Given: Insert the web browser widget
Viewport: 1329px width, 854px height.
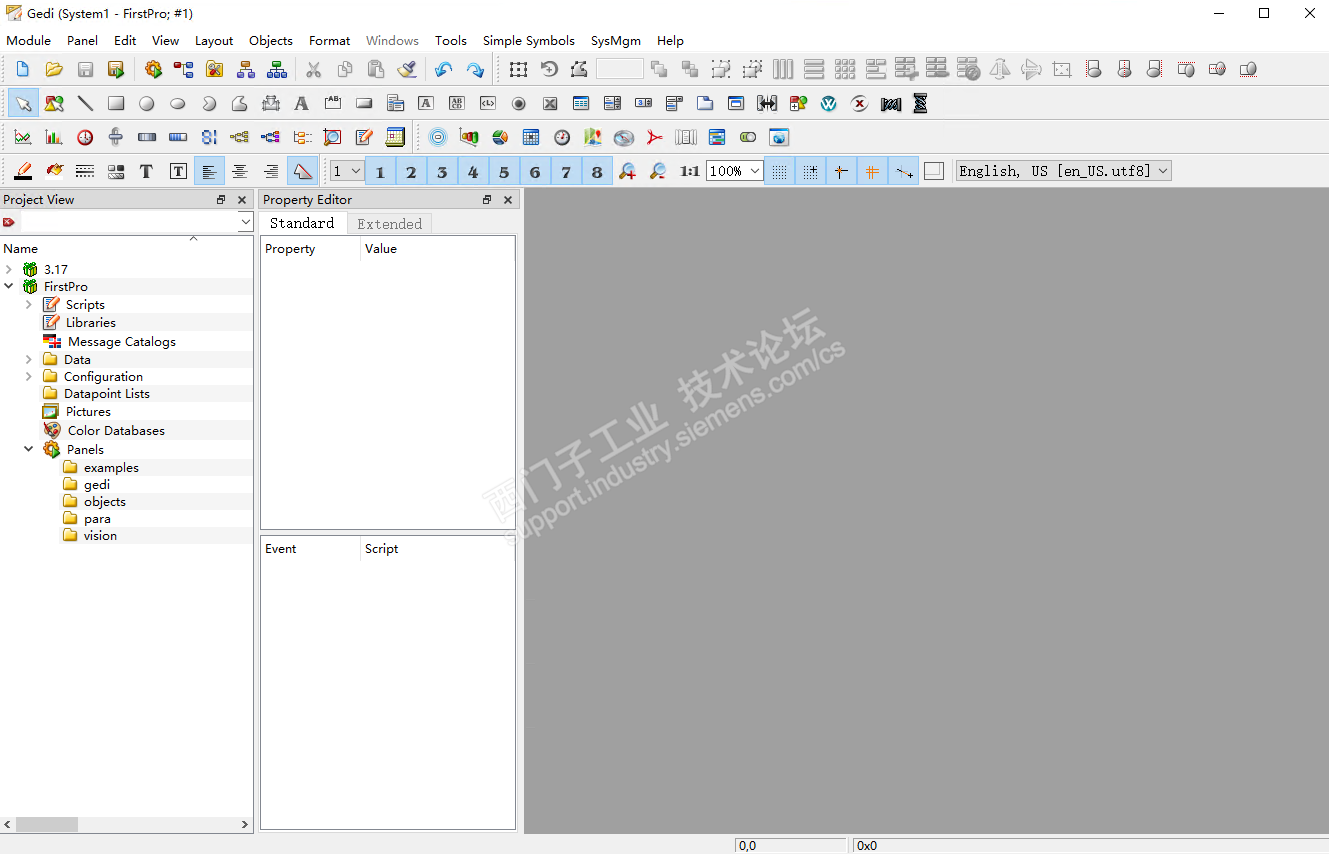Looking at the screenshot, I should [779, 137].
